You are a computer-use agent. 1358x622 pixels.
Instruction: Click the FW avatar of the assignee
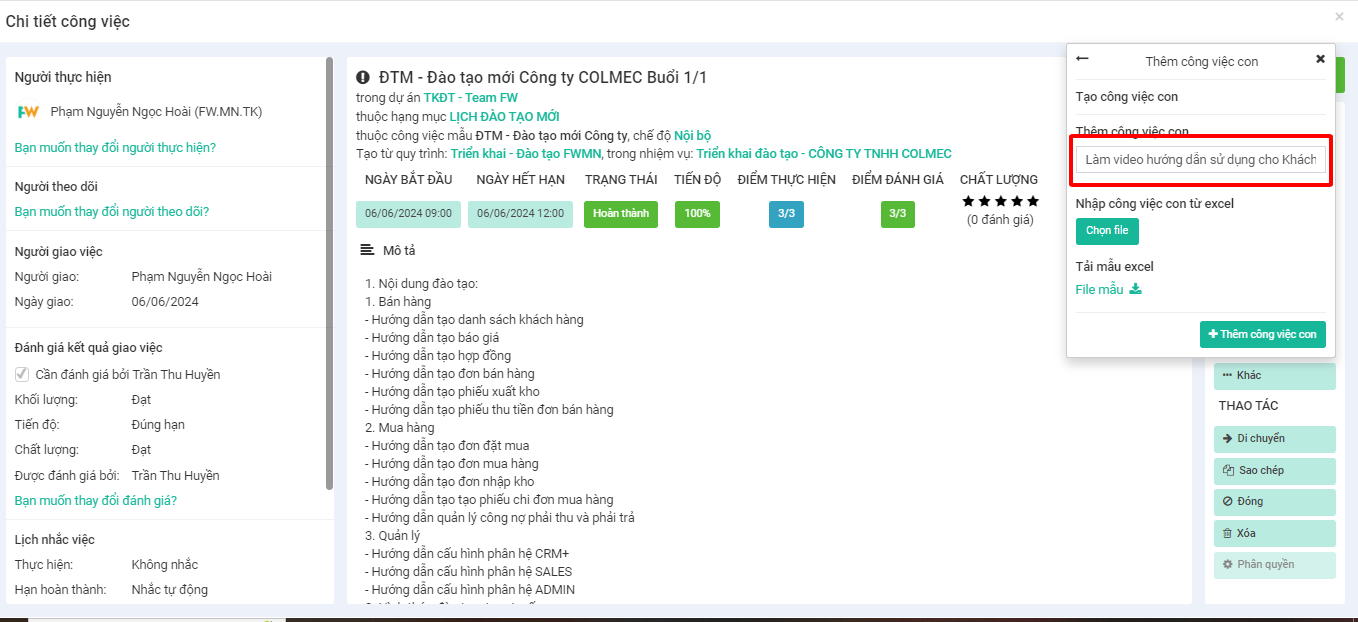point(28,112)
